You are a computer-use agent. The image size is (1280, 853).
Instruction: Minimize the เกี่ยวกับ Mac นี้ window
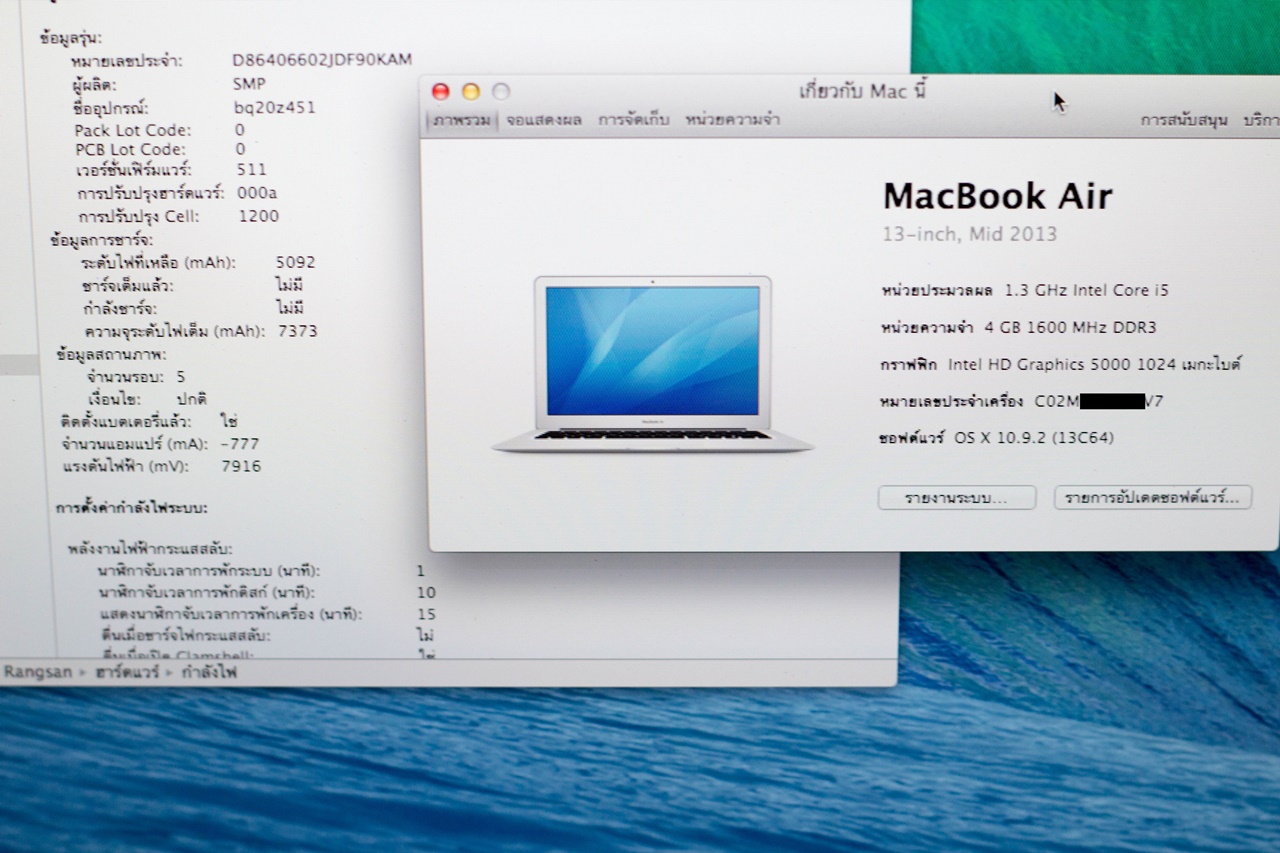(x=471, y=92)
